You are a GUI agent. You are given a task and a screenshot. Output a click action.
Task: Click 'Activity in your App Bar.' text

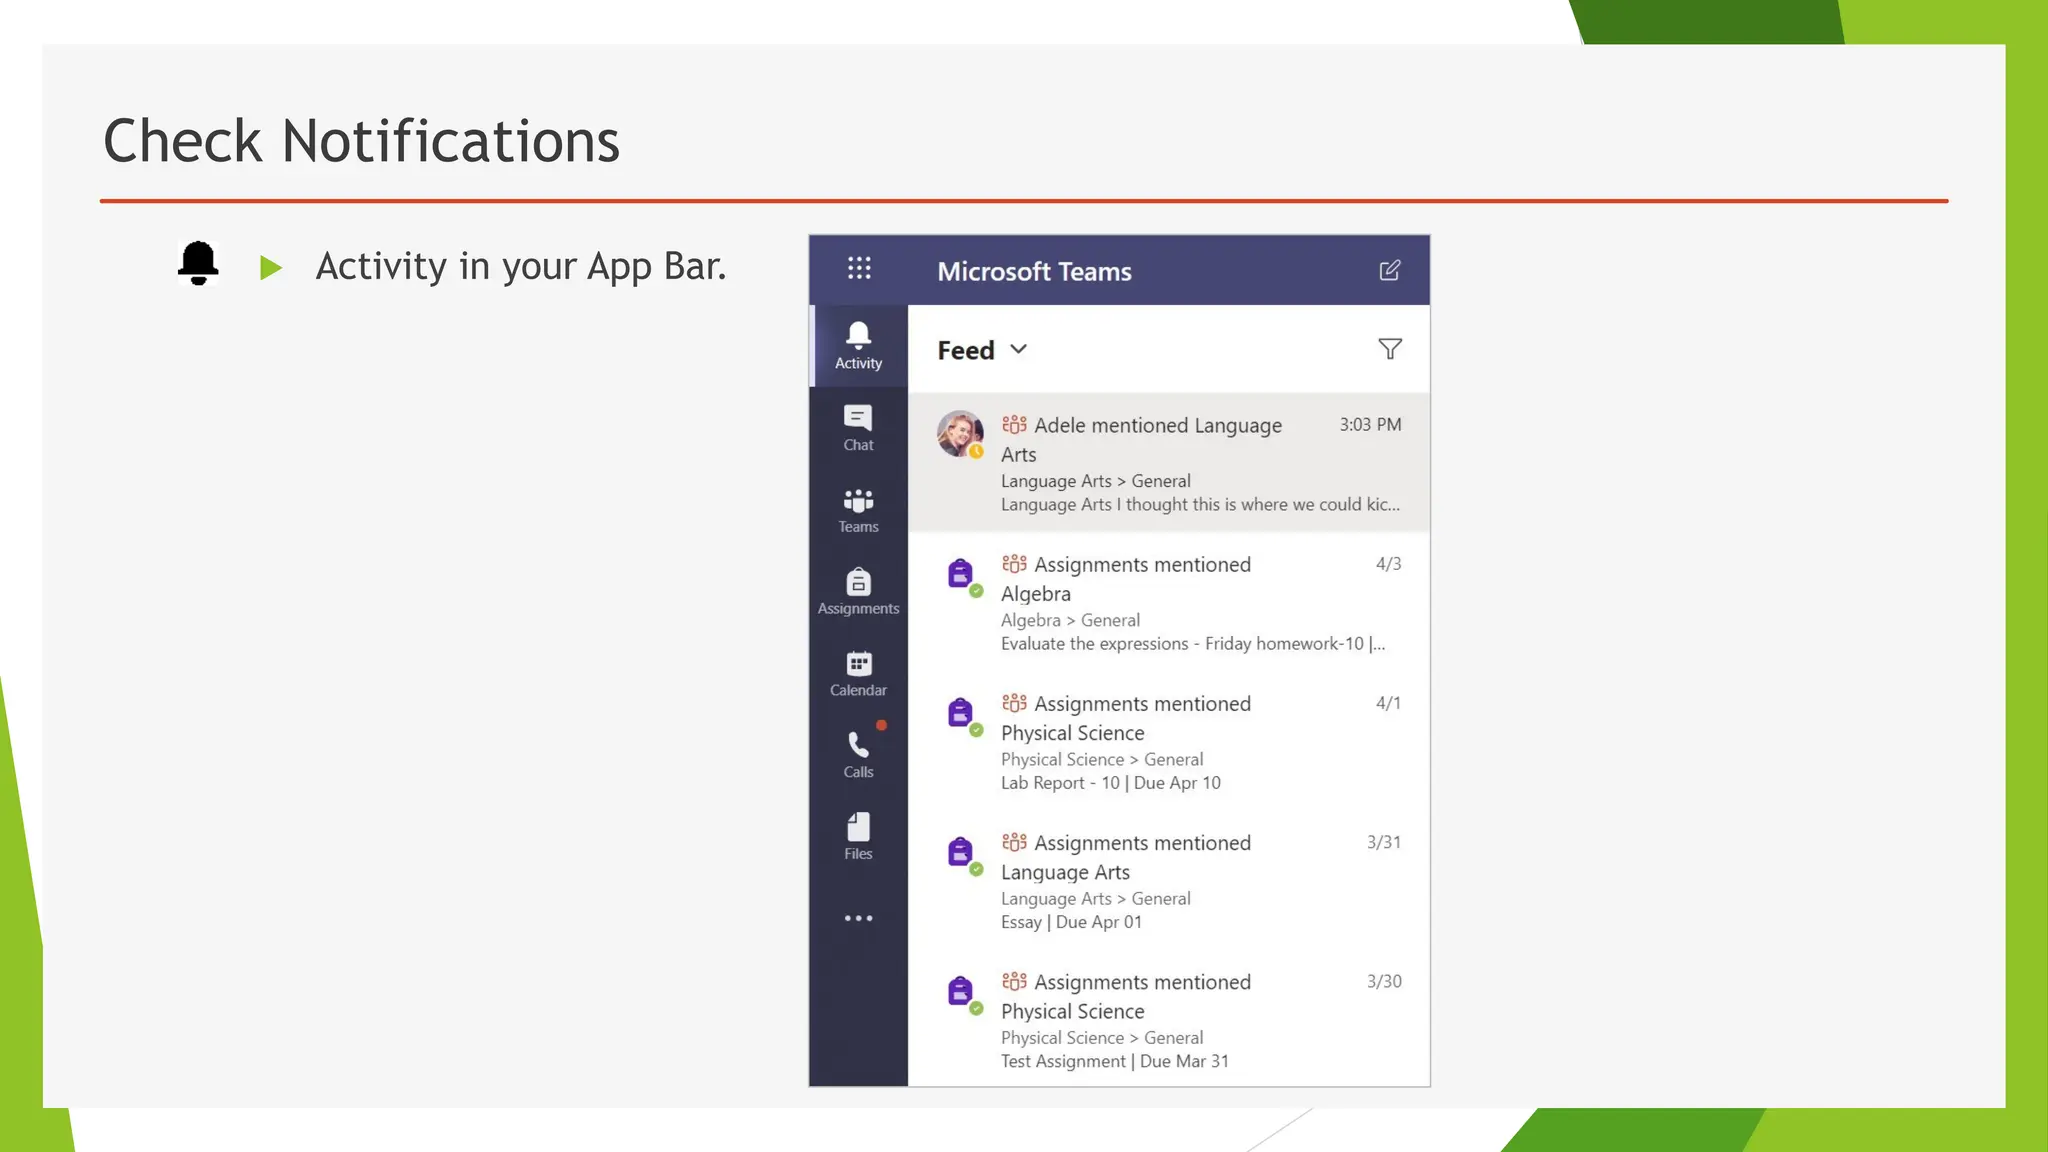(x=521, y=266)
